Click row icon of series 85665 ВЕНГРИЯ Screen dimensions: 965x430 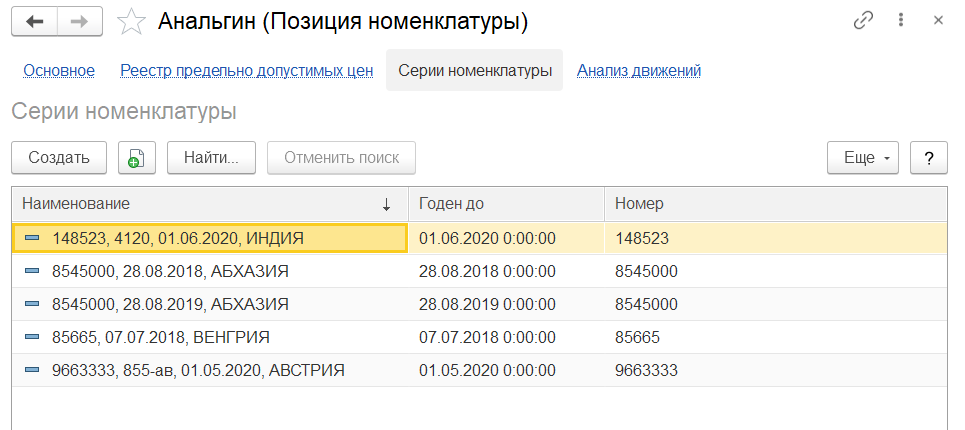point(32,337)
